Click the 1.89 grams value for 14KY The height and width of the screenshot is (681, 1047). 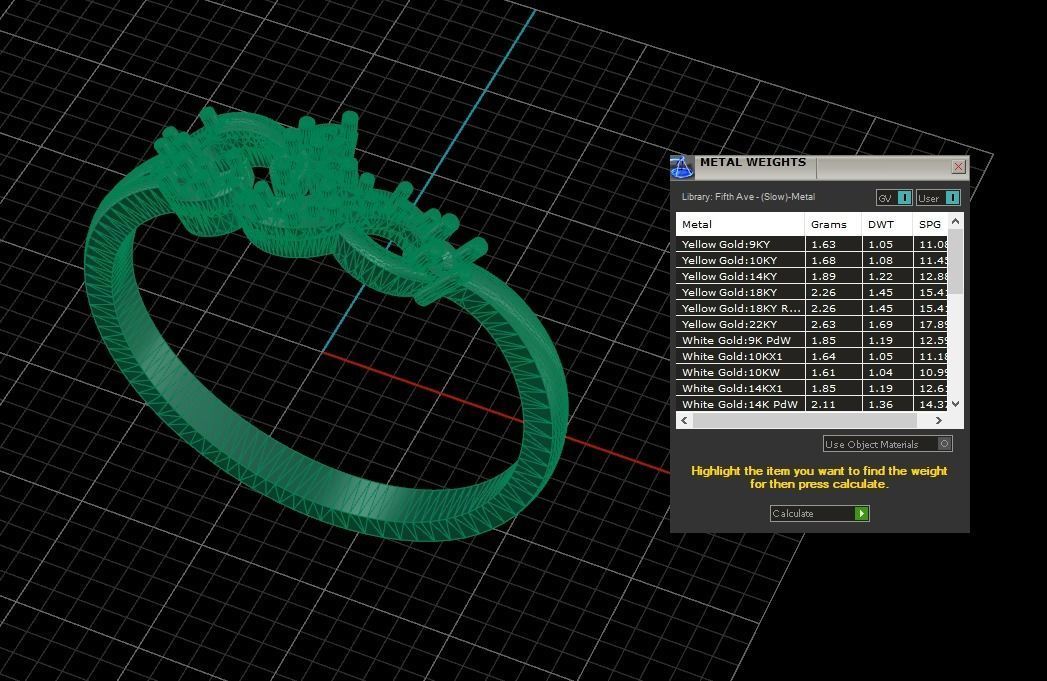[x=823, y=276]
